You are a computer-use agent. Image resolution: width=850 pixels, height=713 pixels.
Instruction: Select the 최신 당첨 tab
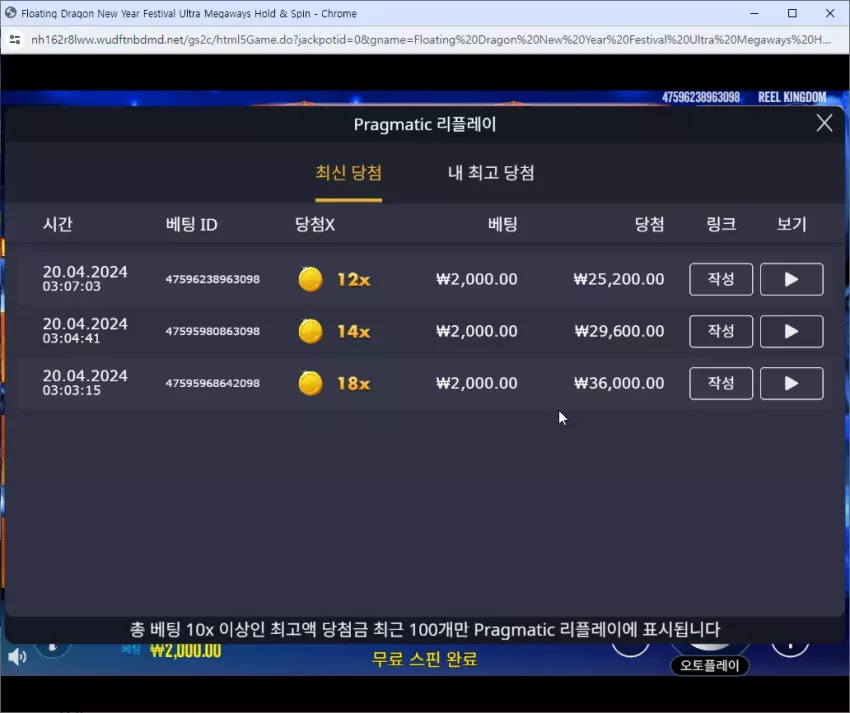pyautogui.click(x=349, y=173)
